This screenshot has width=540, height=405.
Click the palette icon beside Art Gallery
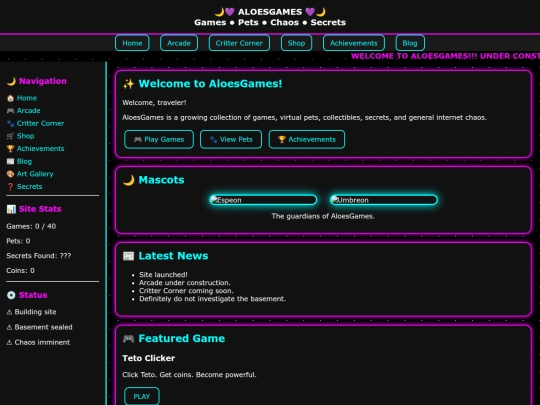click(x=10, y=174)
